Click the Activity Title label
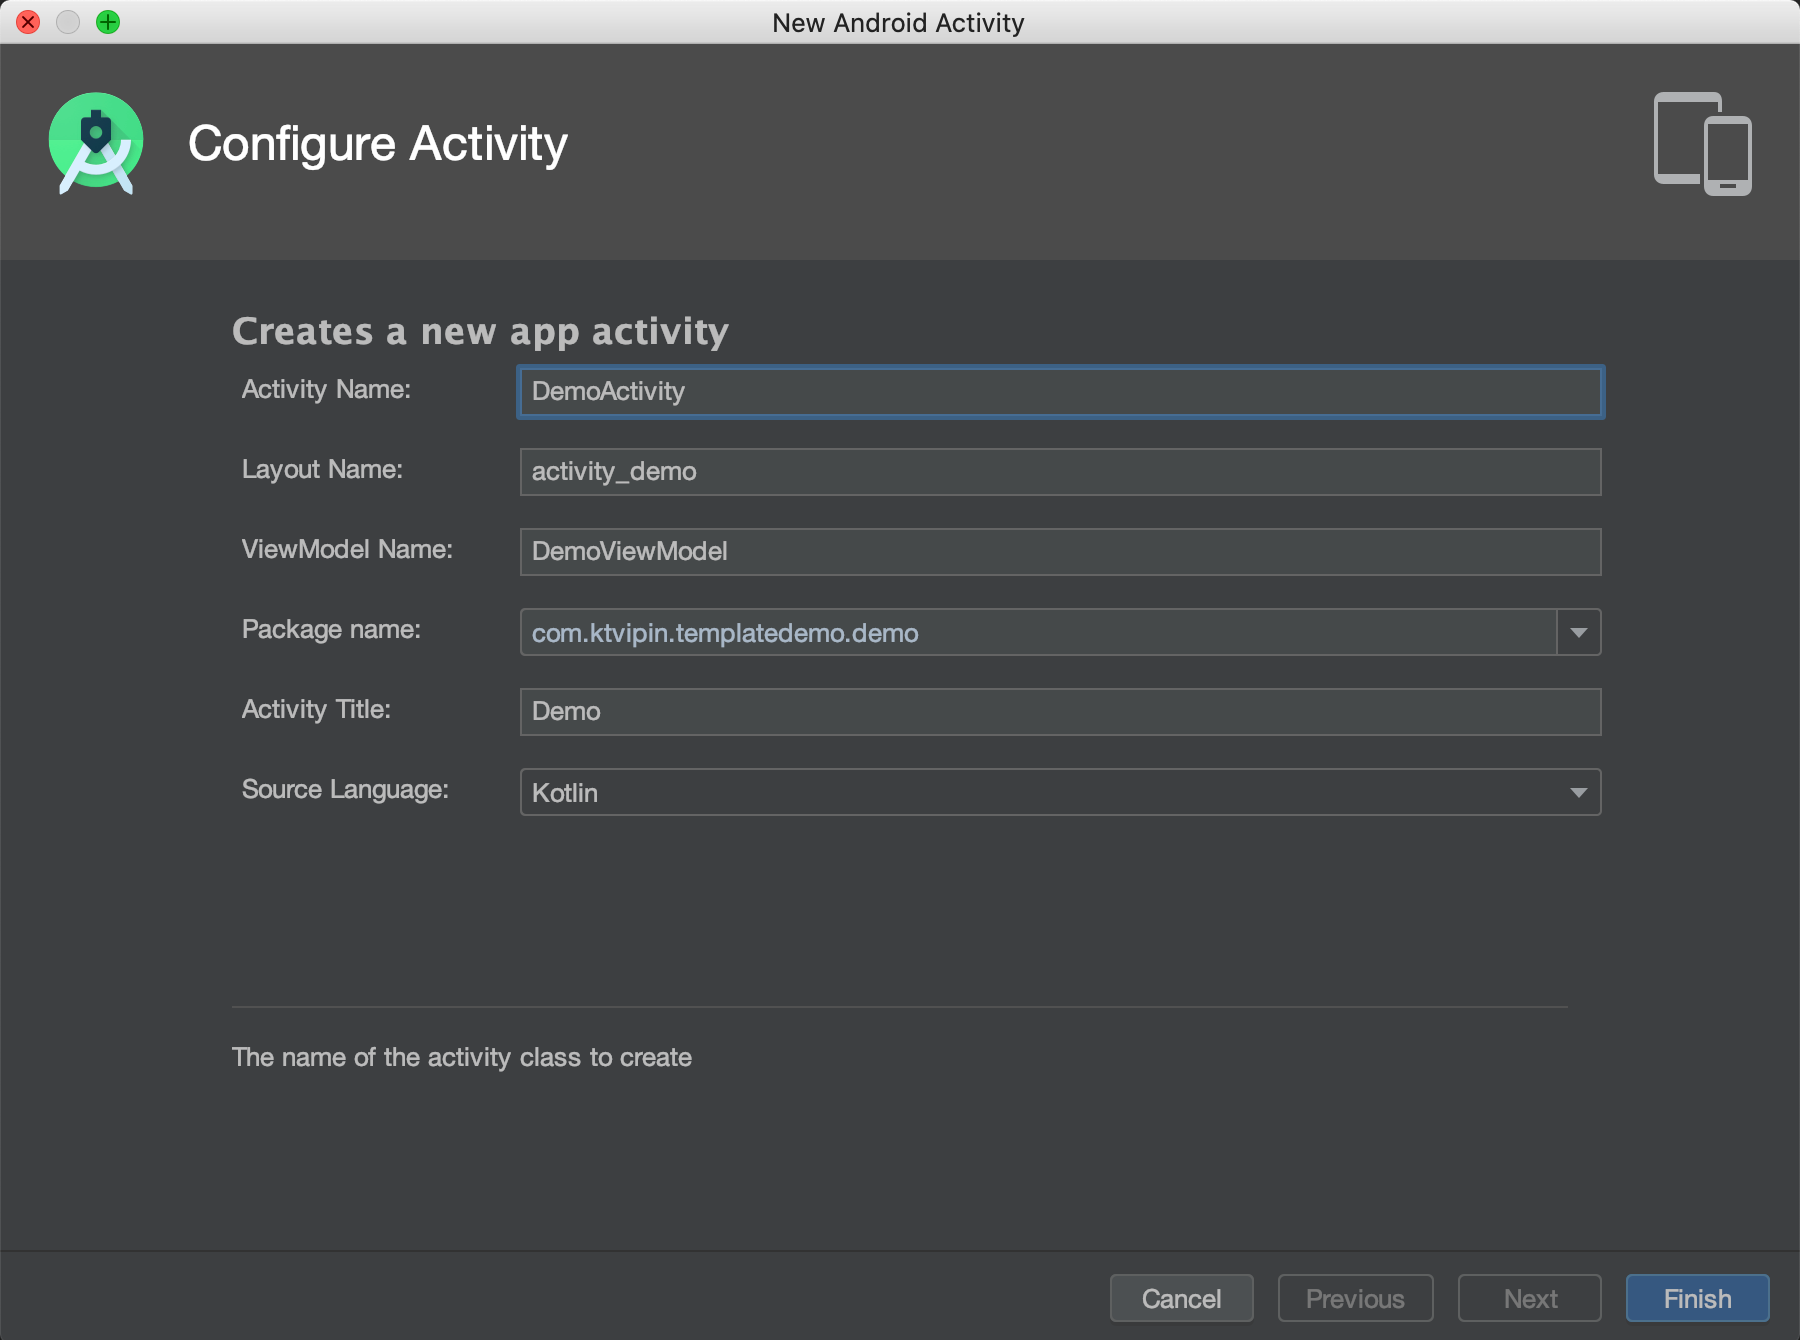 (316, 709)
